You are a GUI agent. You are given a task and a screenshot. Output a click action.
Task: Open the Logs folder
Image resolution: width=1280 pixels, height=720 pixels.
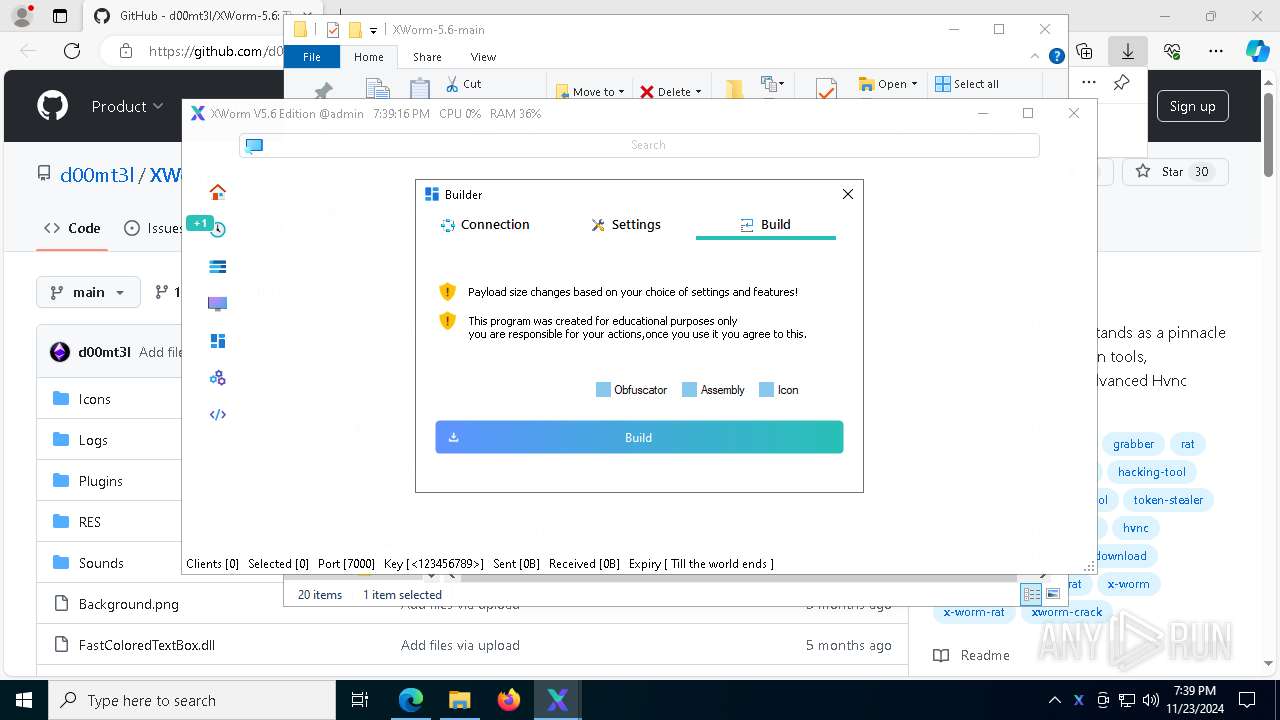[93, 440]
